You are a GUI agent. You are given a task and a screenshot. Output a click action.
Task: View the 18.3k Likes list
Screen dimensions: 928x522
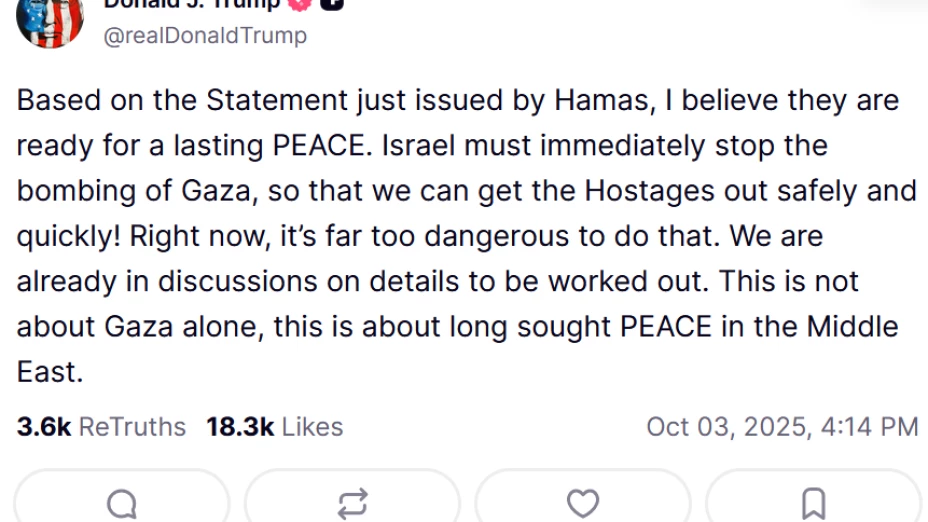coord(274,427)
